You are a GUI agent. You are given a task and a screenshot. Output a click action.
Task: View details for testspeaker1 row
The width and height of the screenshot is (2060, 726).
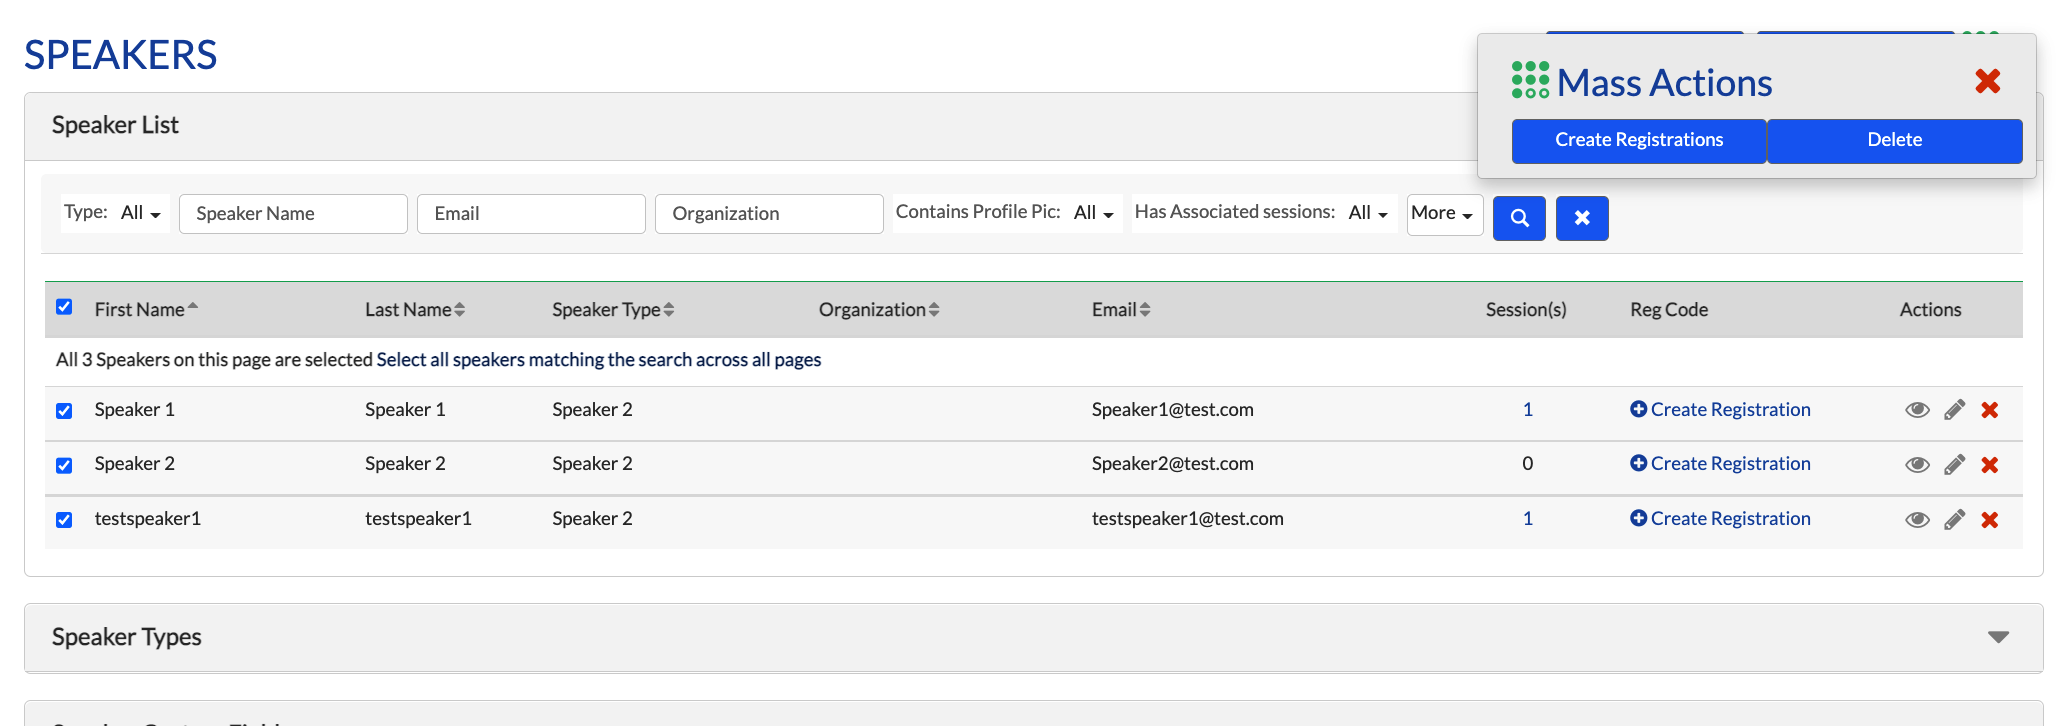(x=1917, y=520)
